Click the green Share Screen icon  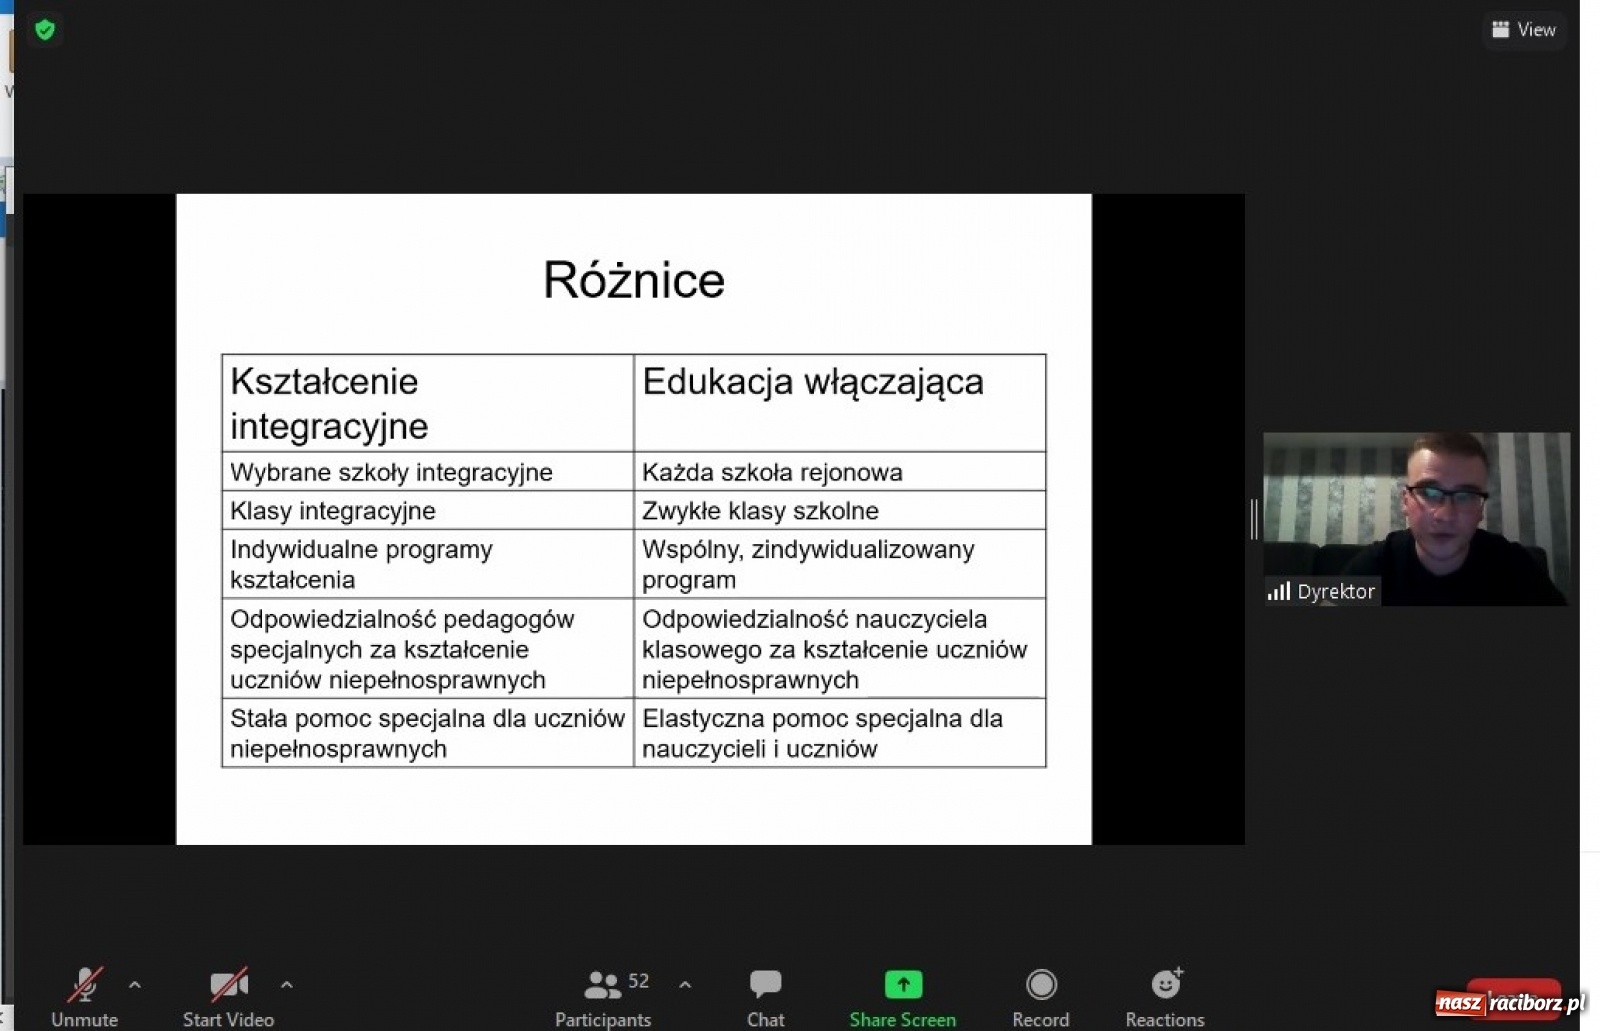click(x=901, y=983)
